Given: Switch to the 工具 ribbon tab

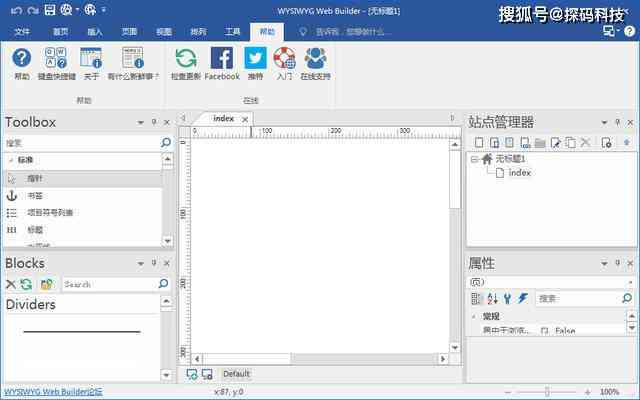Looking at the screenshot, I should pyautogui.click(x=233, y=32).
